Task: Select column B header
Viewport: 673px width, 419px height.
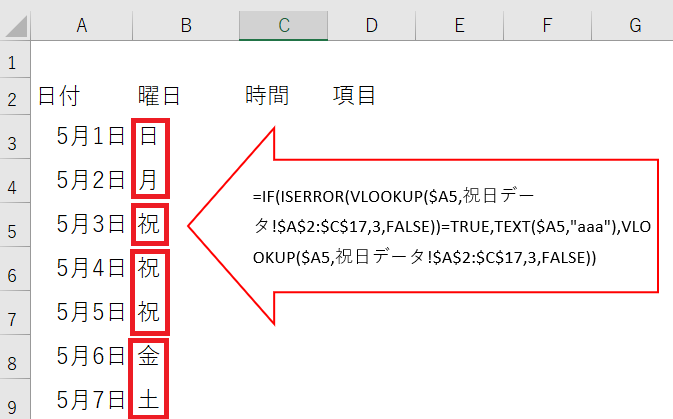Action: pos(186,25)
